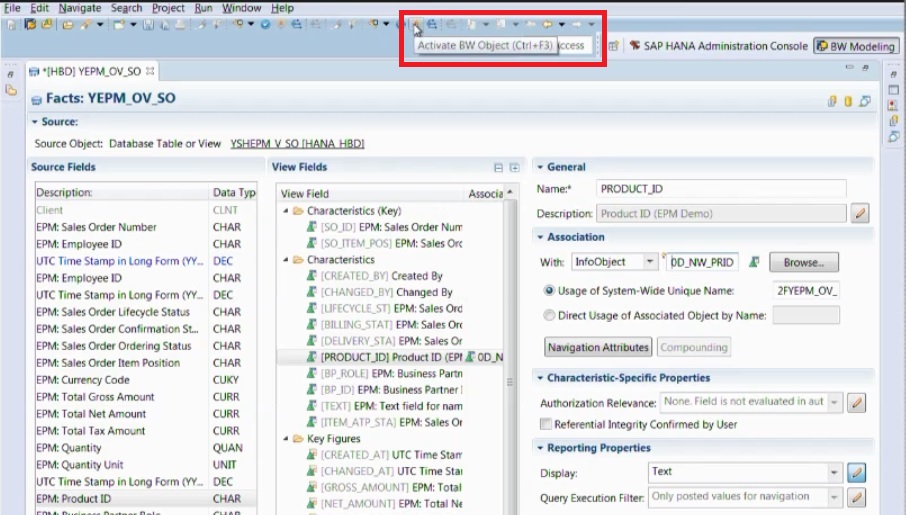Switch to BW Modeling perspective

(x=856, y=46)
